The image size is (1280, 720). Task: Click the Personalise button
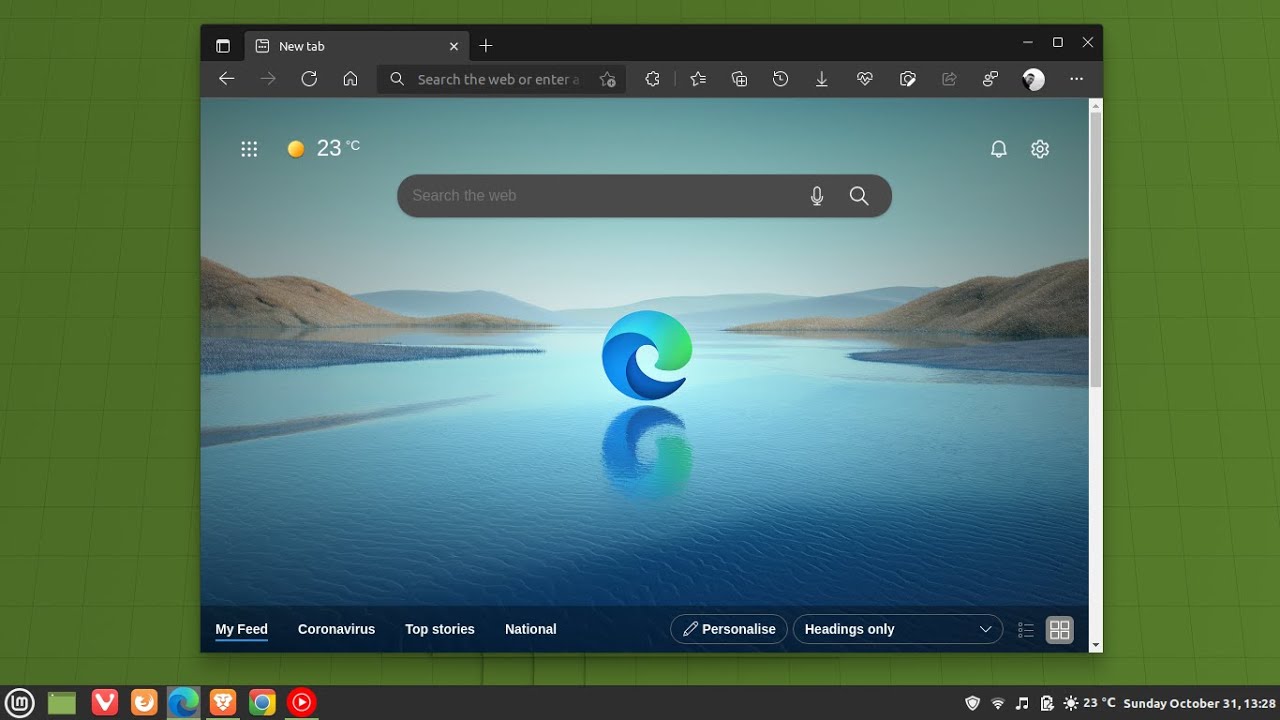[729, 629]
